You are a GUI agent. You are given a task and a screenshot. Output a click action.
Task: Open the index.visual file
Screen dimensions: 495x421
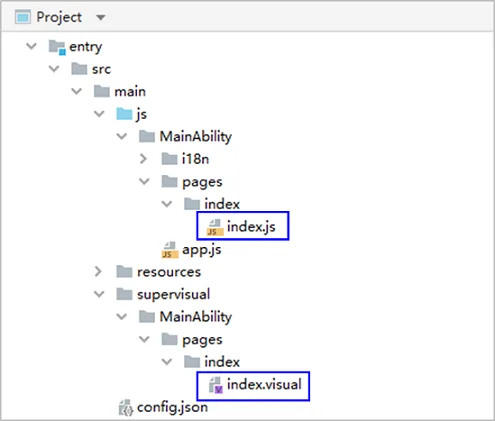coord(264,385)
